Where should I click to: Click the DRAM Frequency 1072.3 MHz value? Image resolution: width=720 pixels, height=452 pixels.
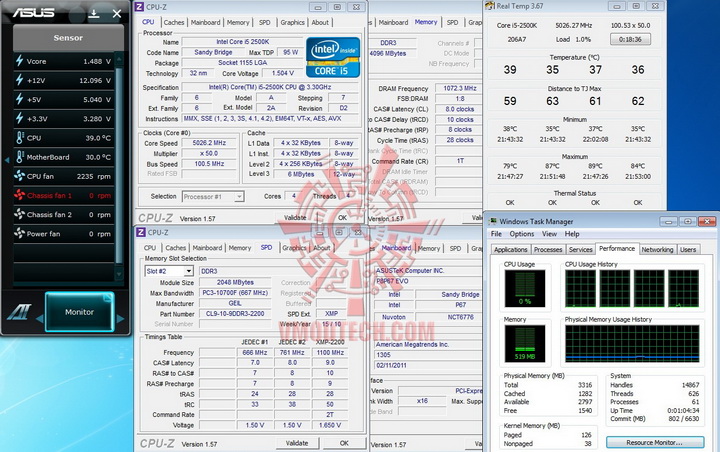tap(459, 88)
